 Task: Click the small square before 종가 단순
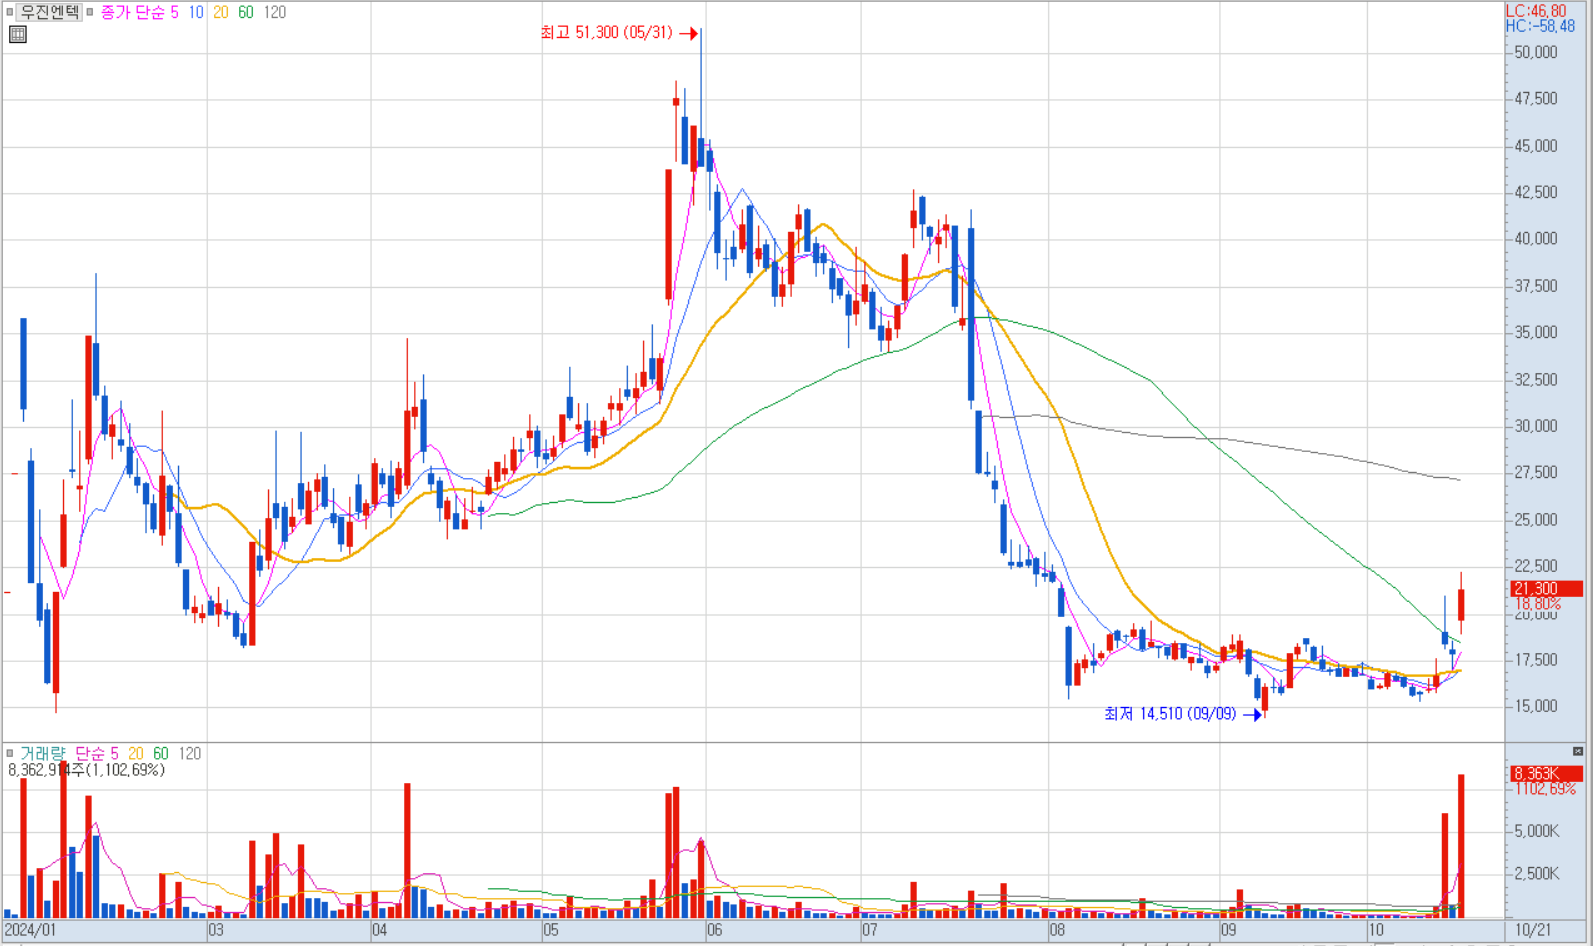pyautogui.click(x=90, y=12)
